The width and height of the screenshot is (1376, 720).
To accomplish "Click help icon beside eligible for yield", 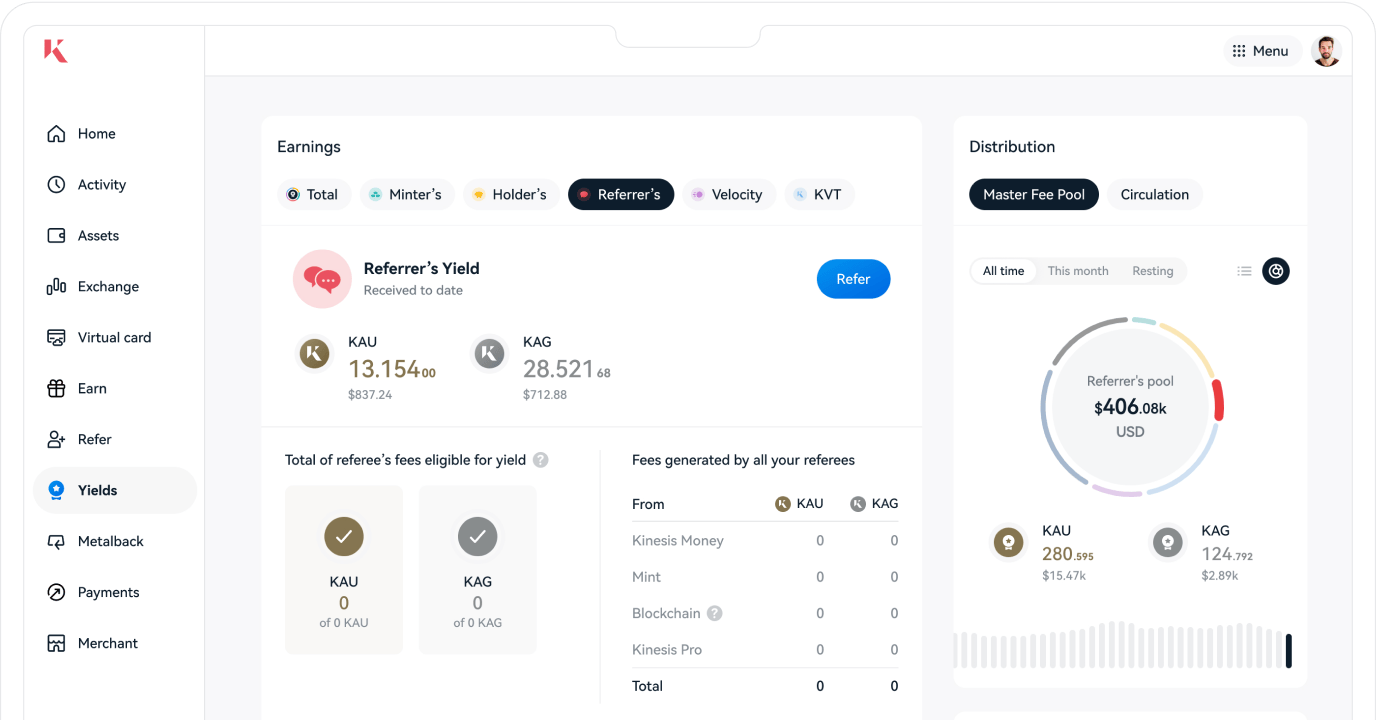I will pyautogui.click(x=540, y=460).
